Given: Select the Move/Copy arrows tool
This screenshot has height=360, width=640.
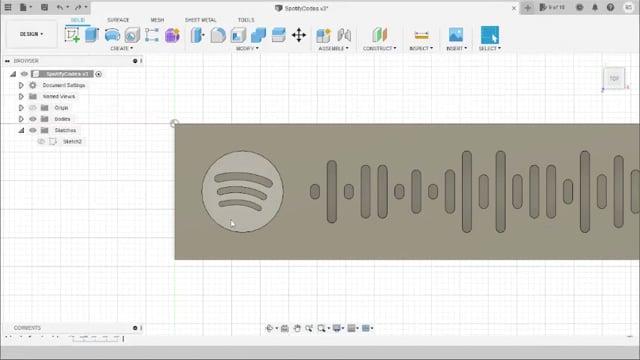Looking at the screenshot, I should pos(299,35).
